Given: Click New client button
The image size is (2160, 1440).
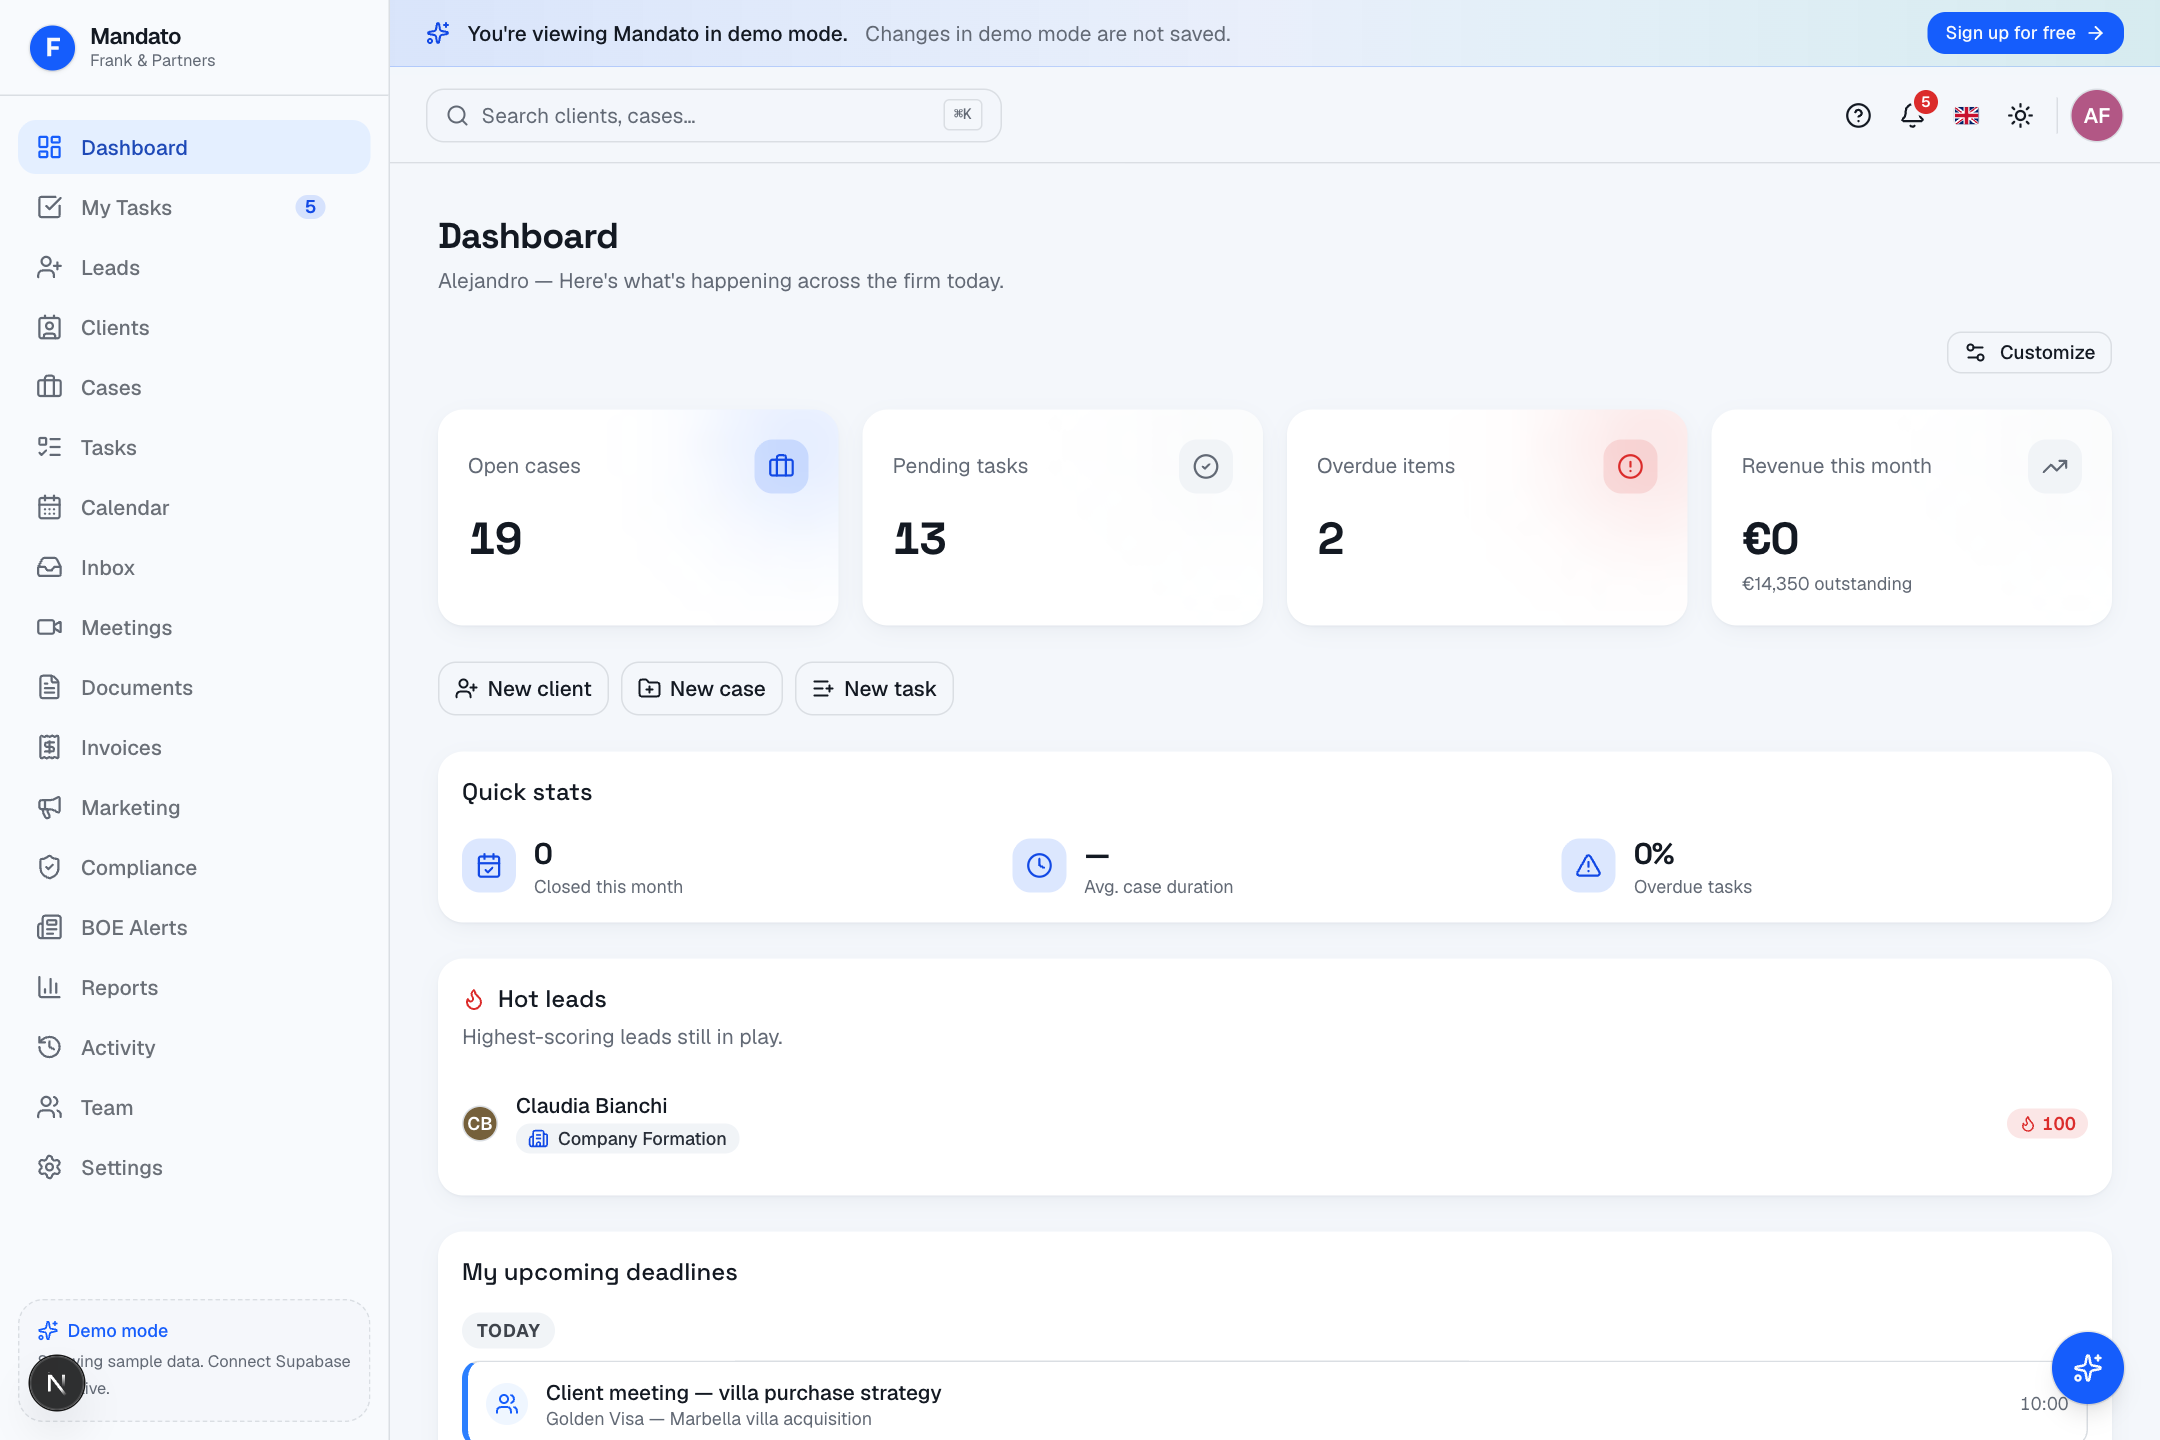Looking at the screenshot, I should point(523,688).
